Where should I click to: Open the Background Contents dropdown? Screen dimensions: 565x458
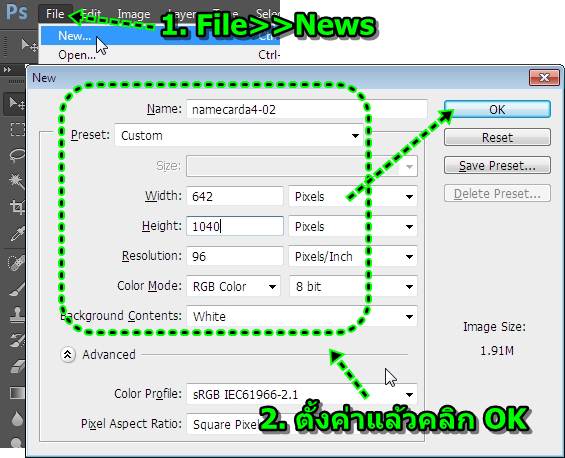[302, 316]
